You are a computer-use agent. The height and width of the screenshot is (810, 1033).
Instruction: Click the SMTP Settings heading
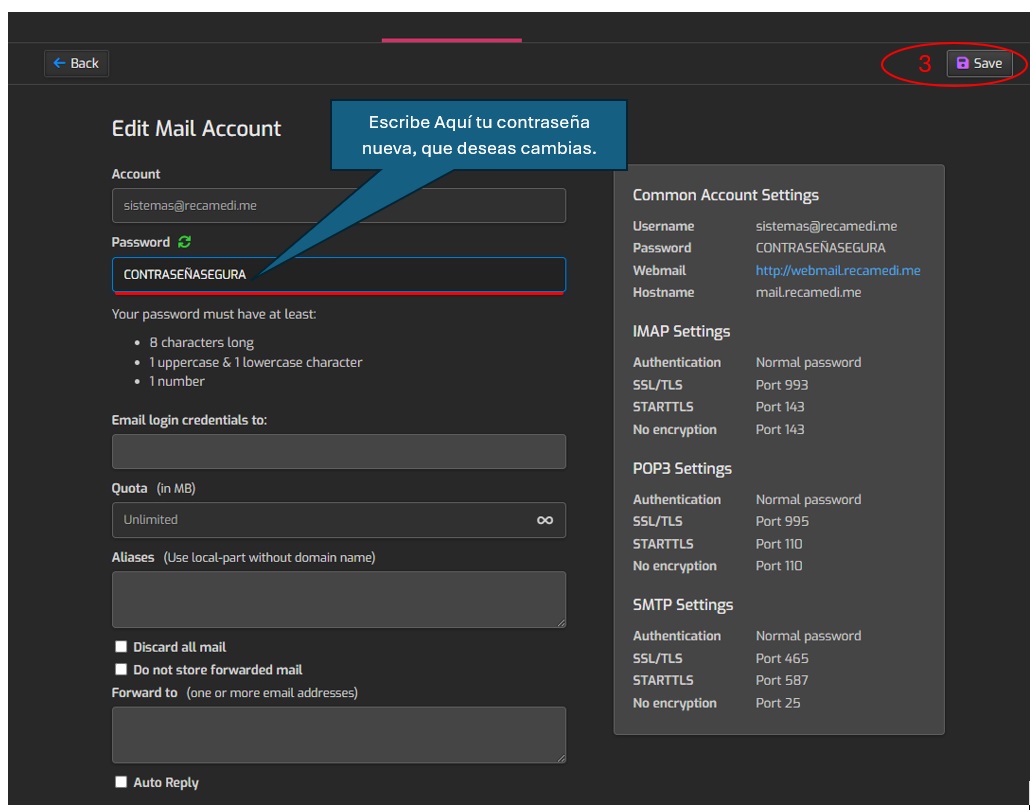pos(683,605)
